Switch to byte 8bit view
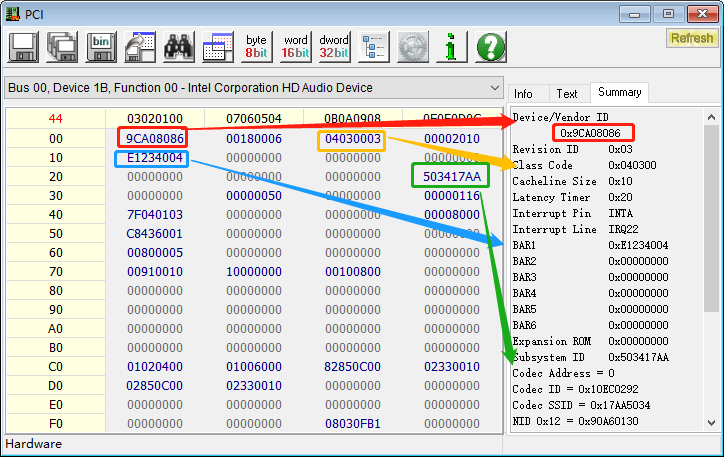 coord(256,47)
